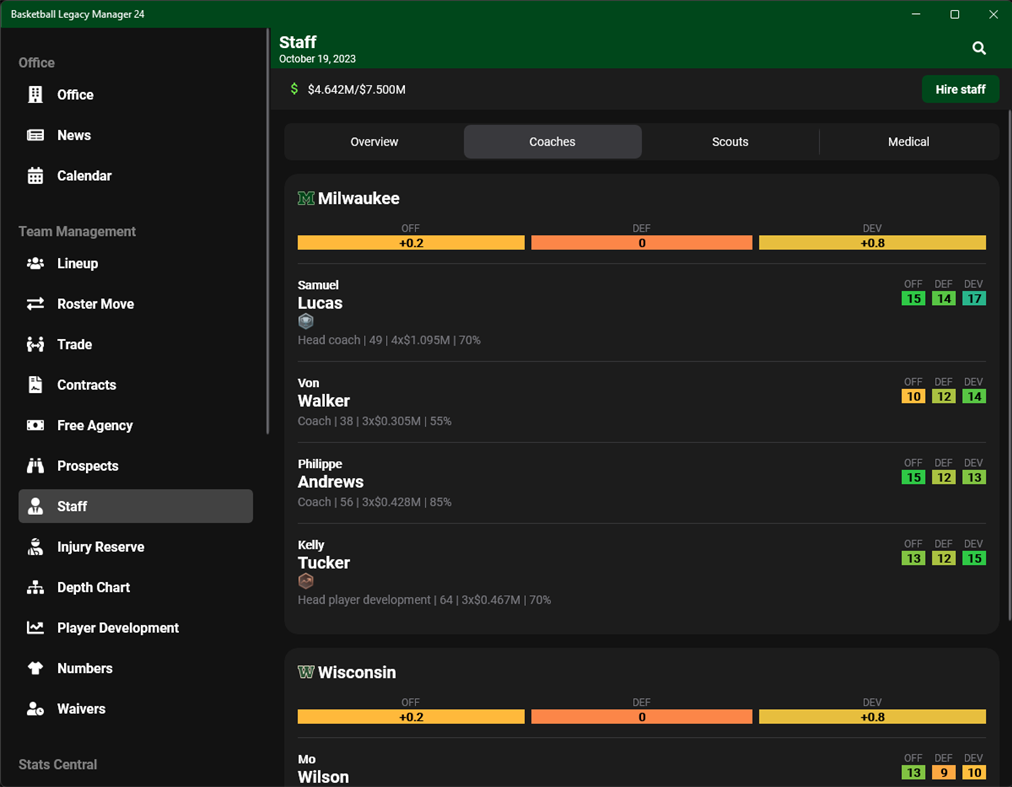Viewport: 1012px width, 787px height.
Task: Open the Contracts document icon
Action: (35, 385)
